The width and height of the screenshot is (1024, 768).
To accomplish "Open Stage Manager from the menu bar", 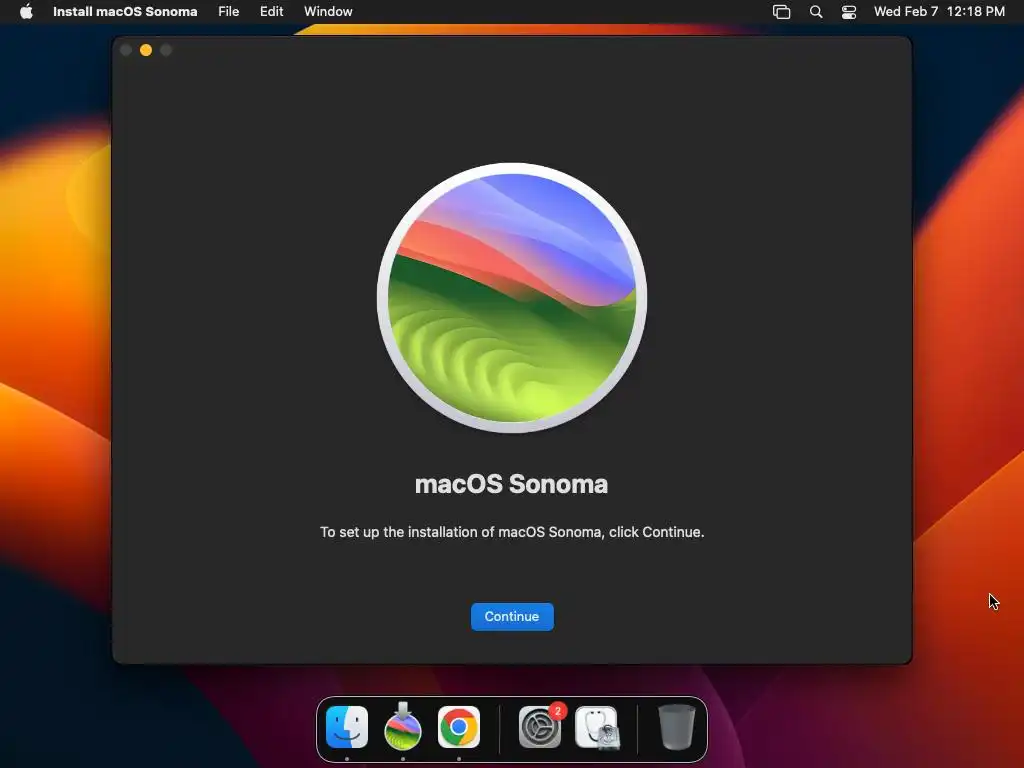I will 782,12.
